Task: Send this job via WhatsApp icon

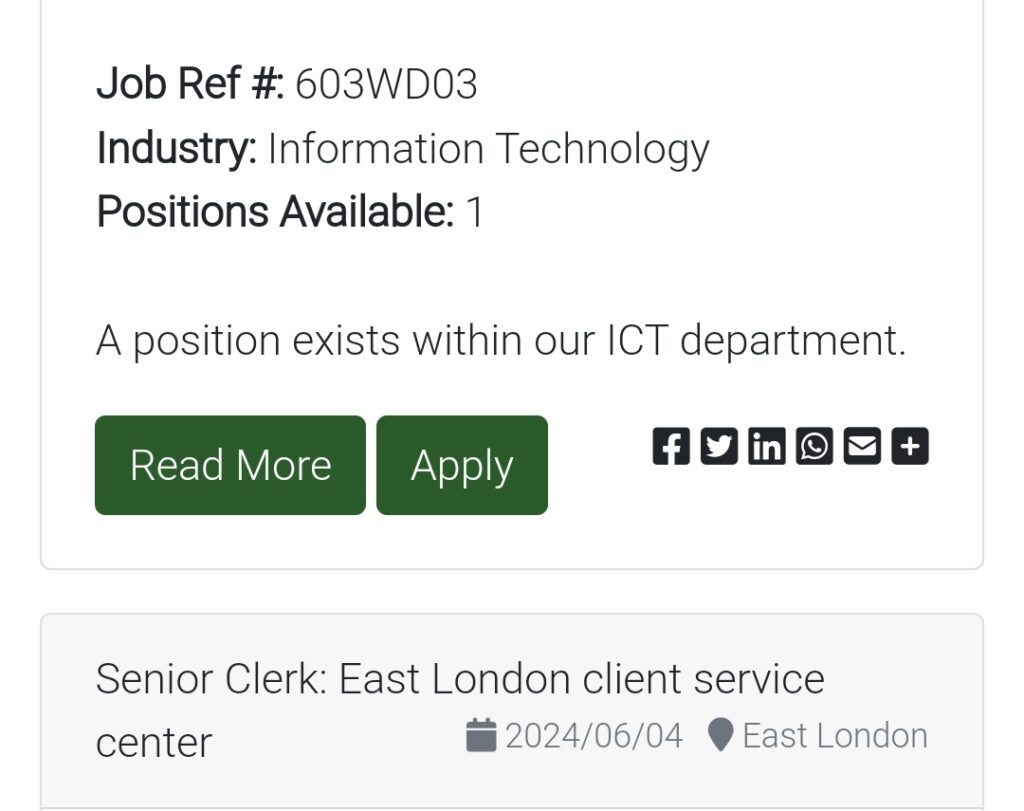Action: [814, 447]
